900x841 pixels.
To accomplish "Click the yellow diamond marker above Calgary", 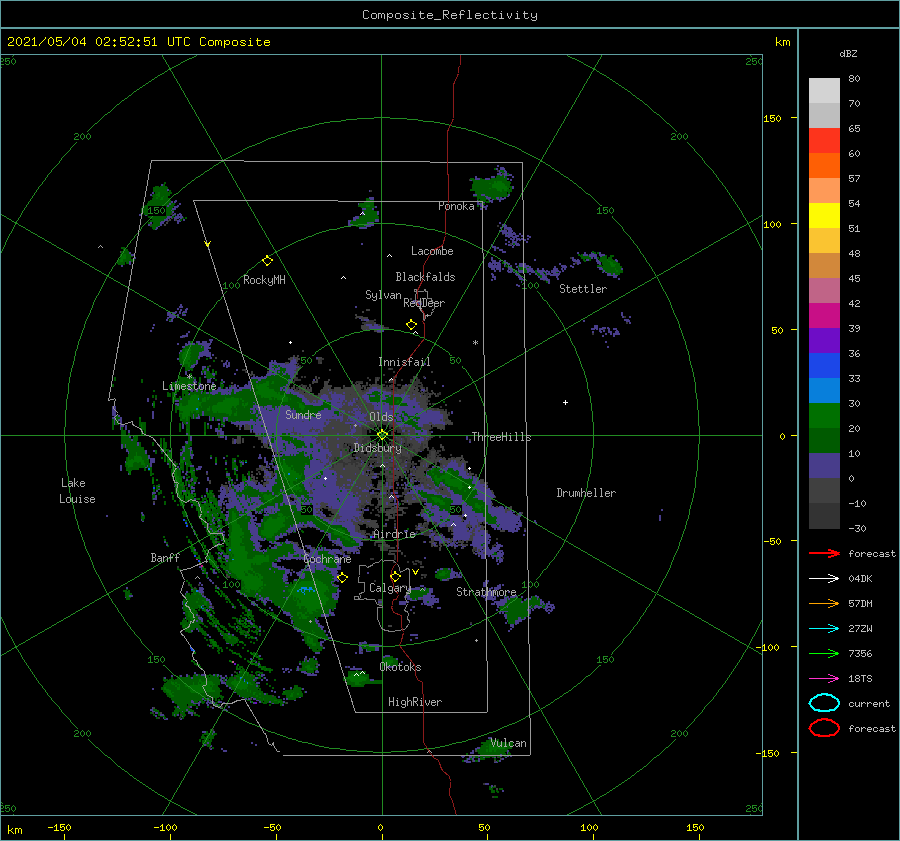I will pyautogui.click(x=395, y=576).
